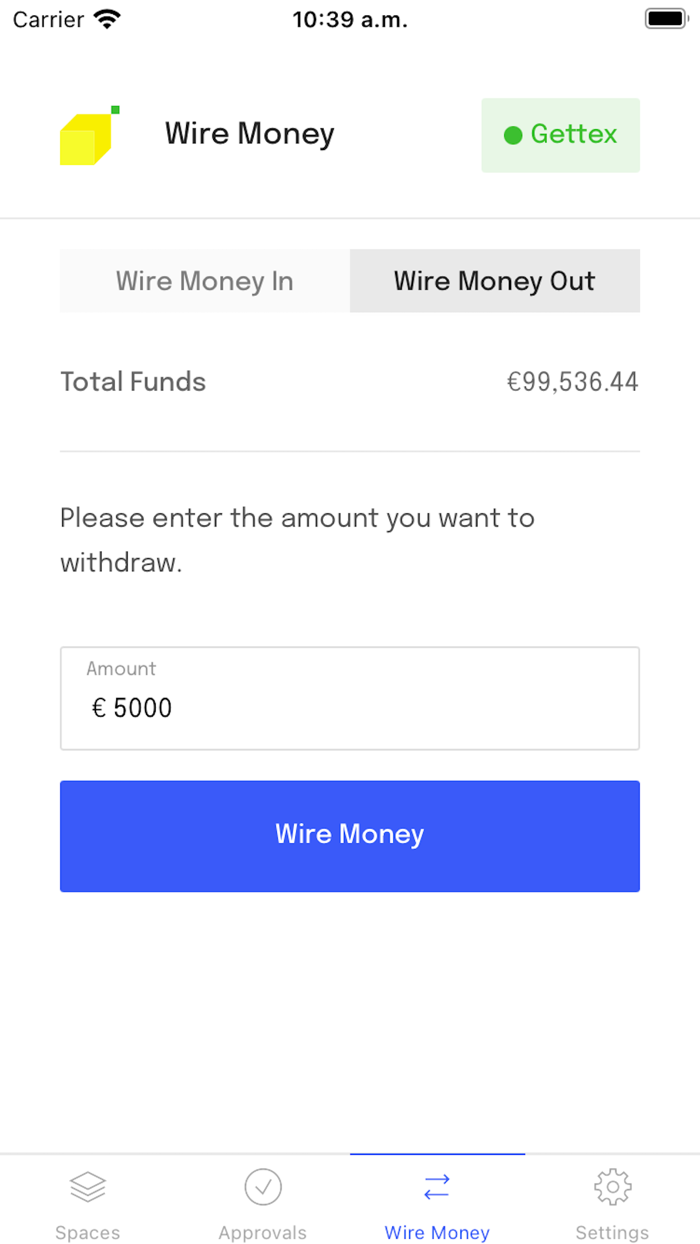The image size is (700, 1244).
Task: Tap the Approvals checkmark icon
Action: point(263,1187)
